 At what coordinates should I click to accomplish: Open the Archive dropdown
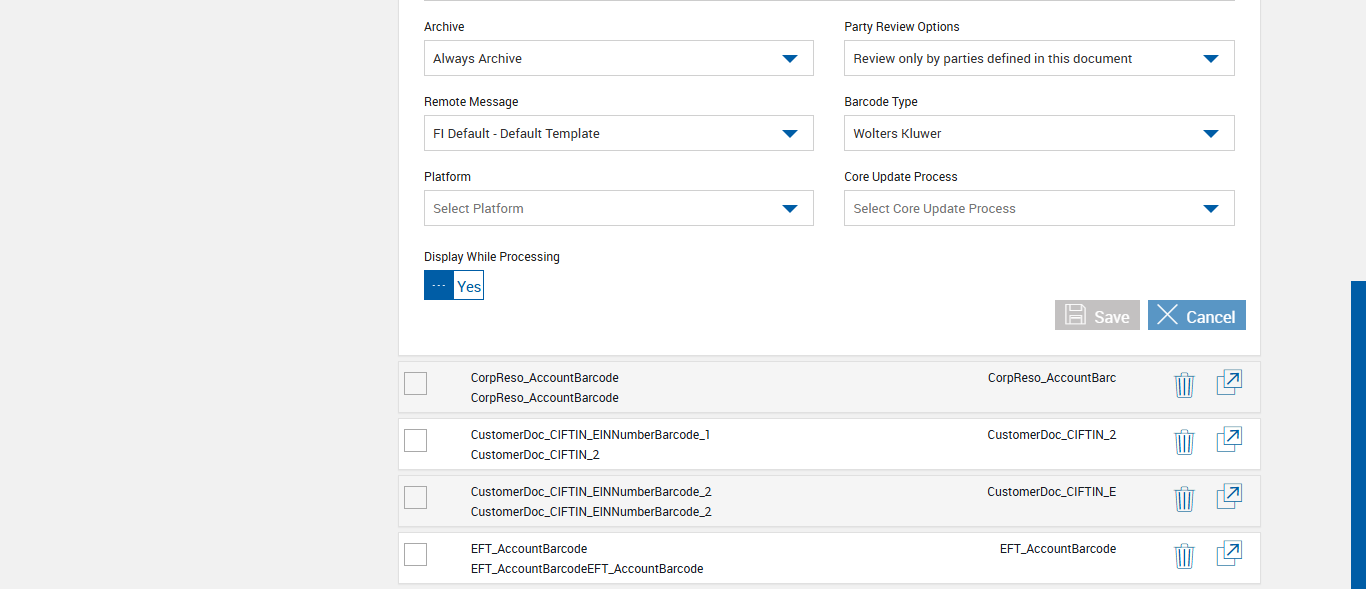click(618, 59)
